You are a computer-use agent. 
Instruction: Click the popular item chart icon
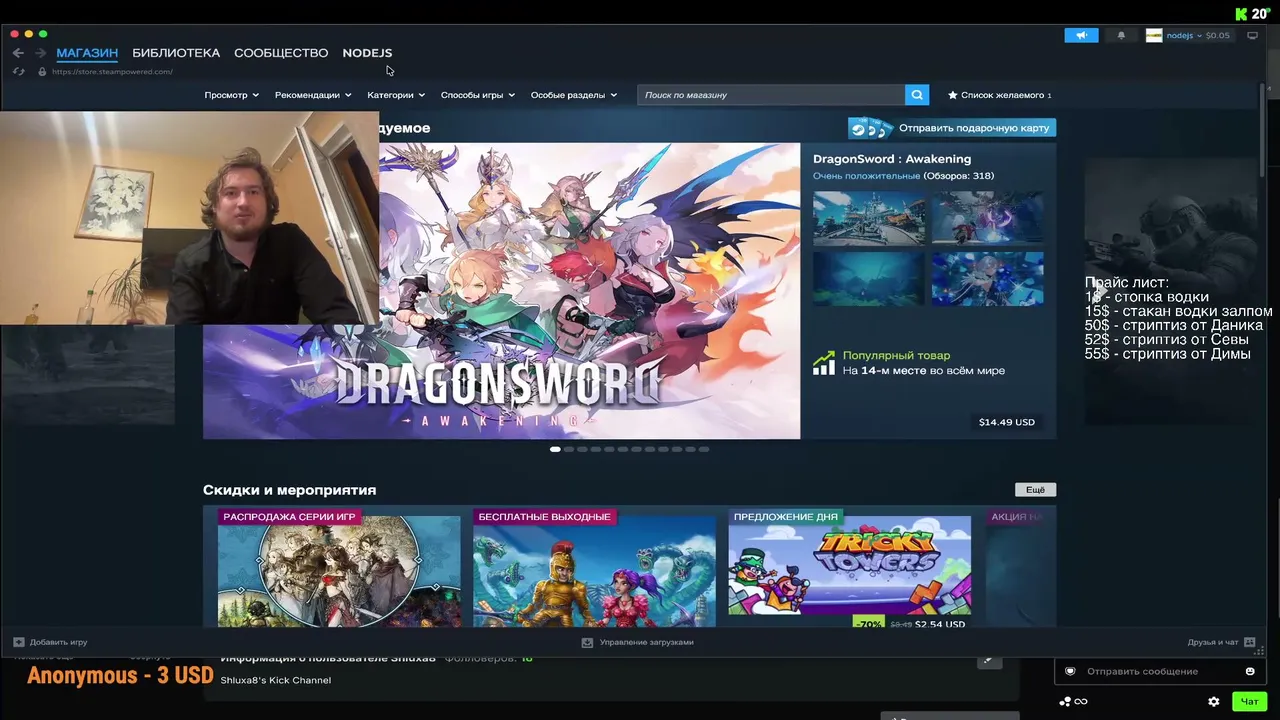click(824, 362)
